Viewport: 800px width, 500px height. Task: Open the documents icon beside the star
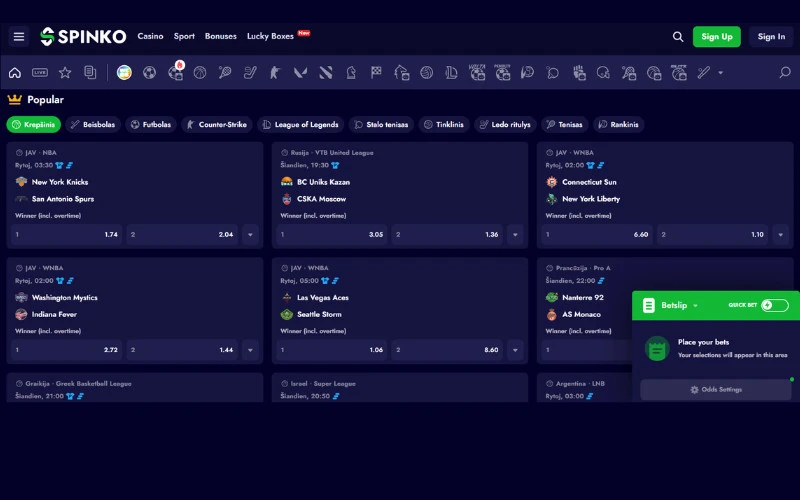(x=90, y=73)
